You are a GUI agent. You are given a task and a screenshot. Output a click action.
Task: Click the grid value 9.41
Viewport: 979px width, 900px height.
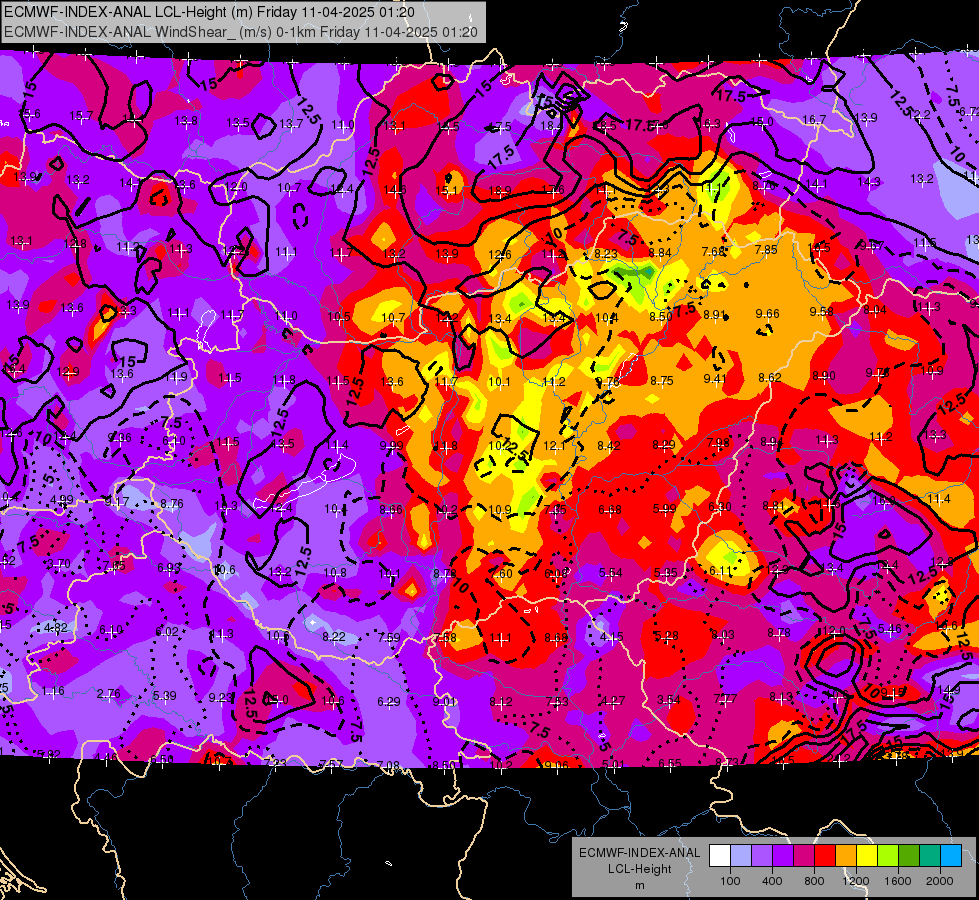pyautogui.click(x=716, y=378)
